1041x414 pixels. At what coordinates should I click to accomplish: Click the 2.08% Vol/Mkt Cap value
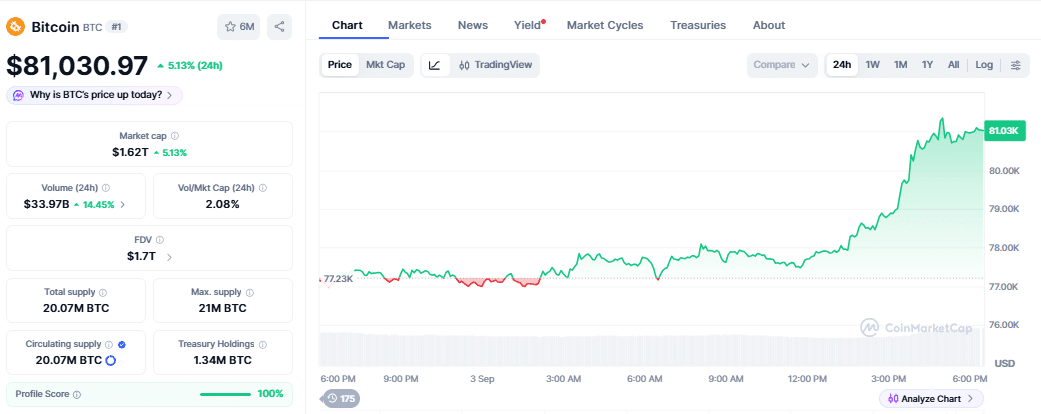tap(222, 204)
